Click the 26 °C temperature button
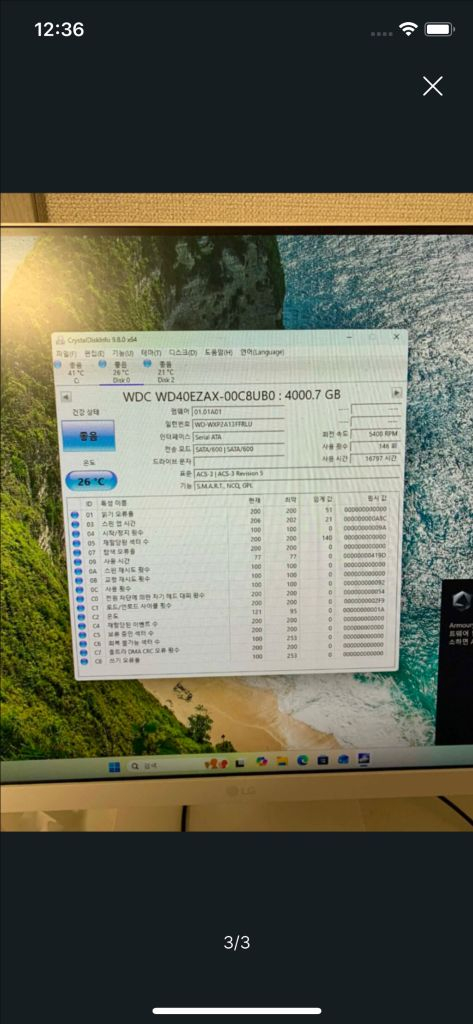The width and height of the screenshot is (473, 1024). point(91,482)
